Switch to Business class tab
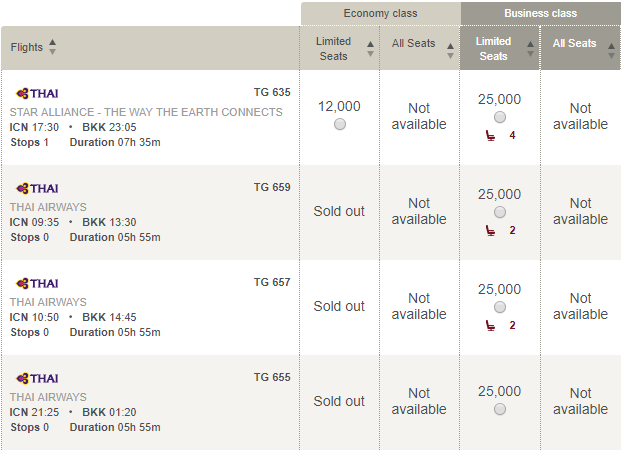The width and height of the screenshot is (621, 450). 541,13
